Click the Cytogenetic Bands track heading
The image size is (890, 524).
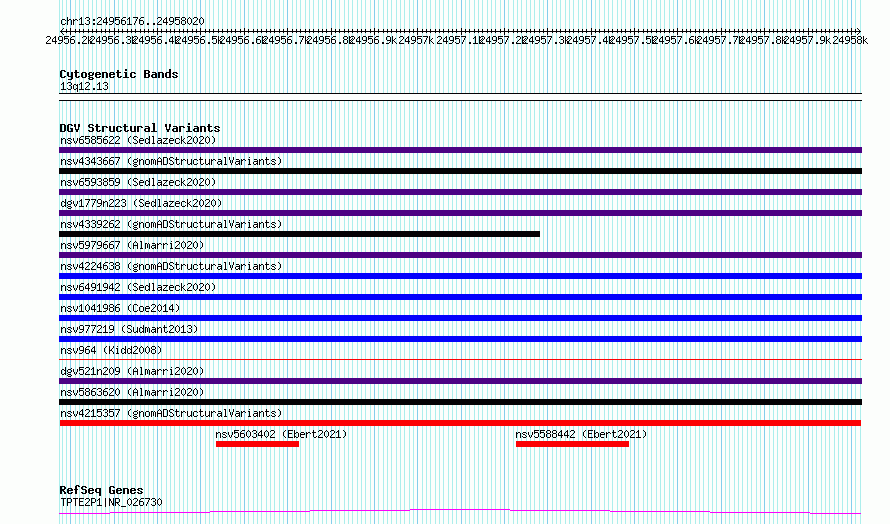click(x=119, y=74)
